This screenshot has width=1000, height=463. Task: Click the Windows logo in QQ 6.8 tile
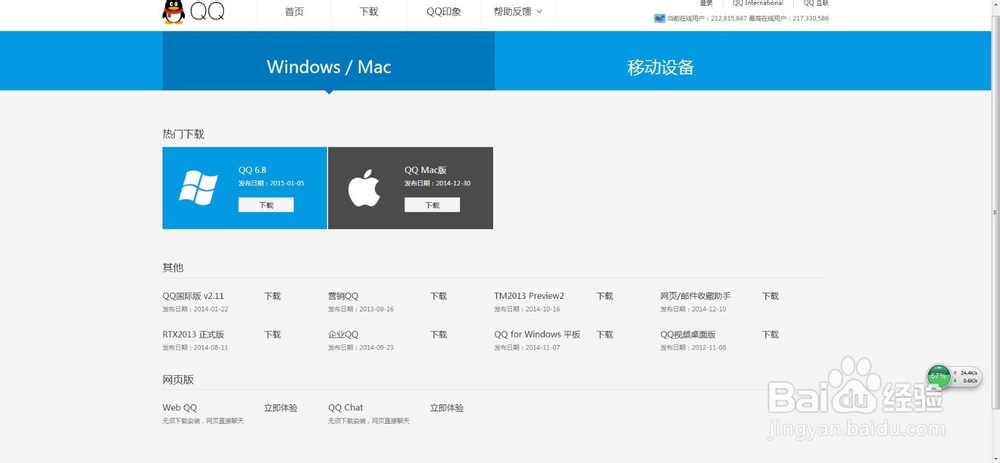pyautogui.click(x=198, y=187)
